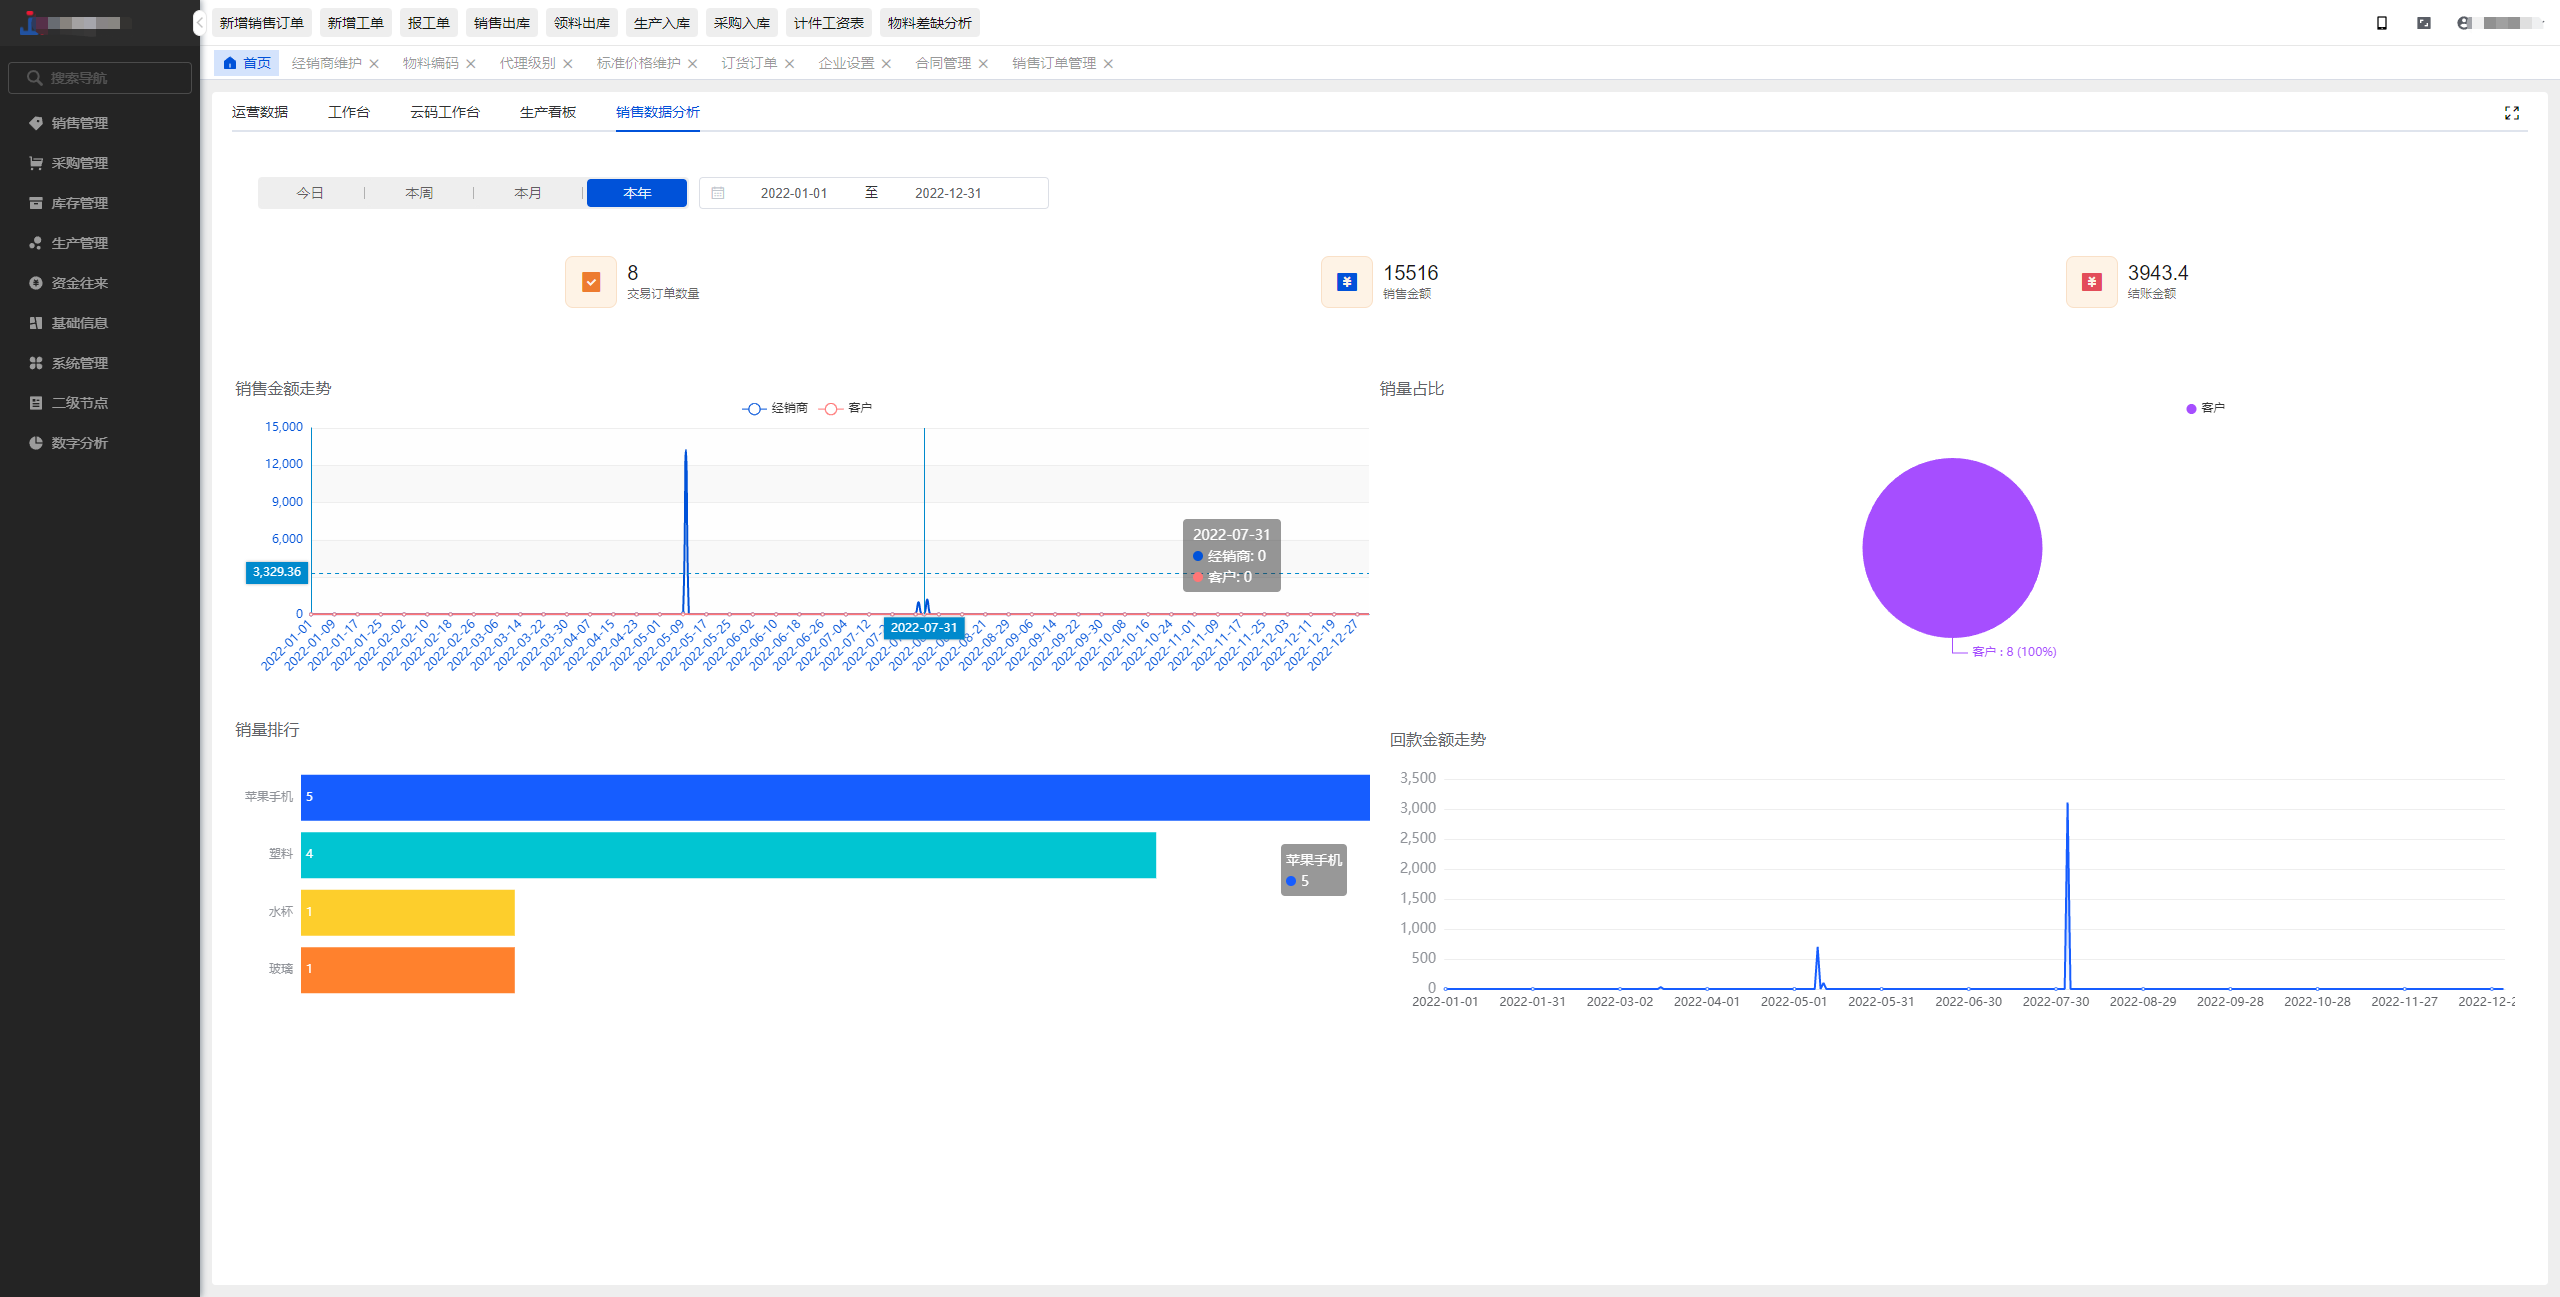
Task: Click the home icon on 首页 tab
Action: tap(230, 63)
